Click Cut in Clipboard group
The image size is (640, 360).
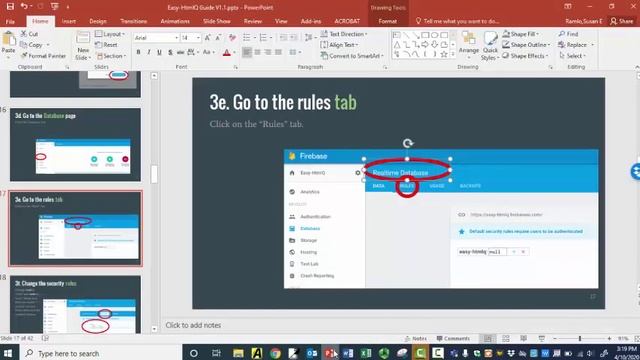click(30, 34)
